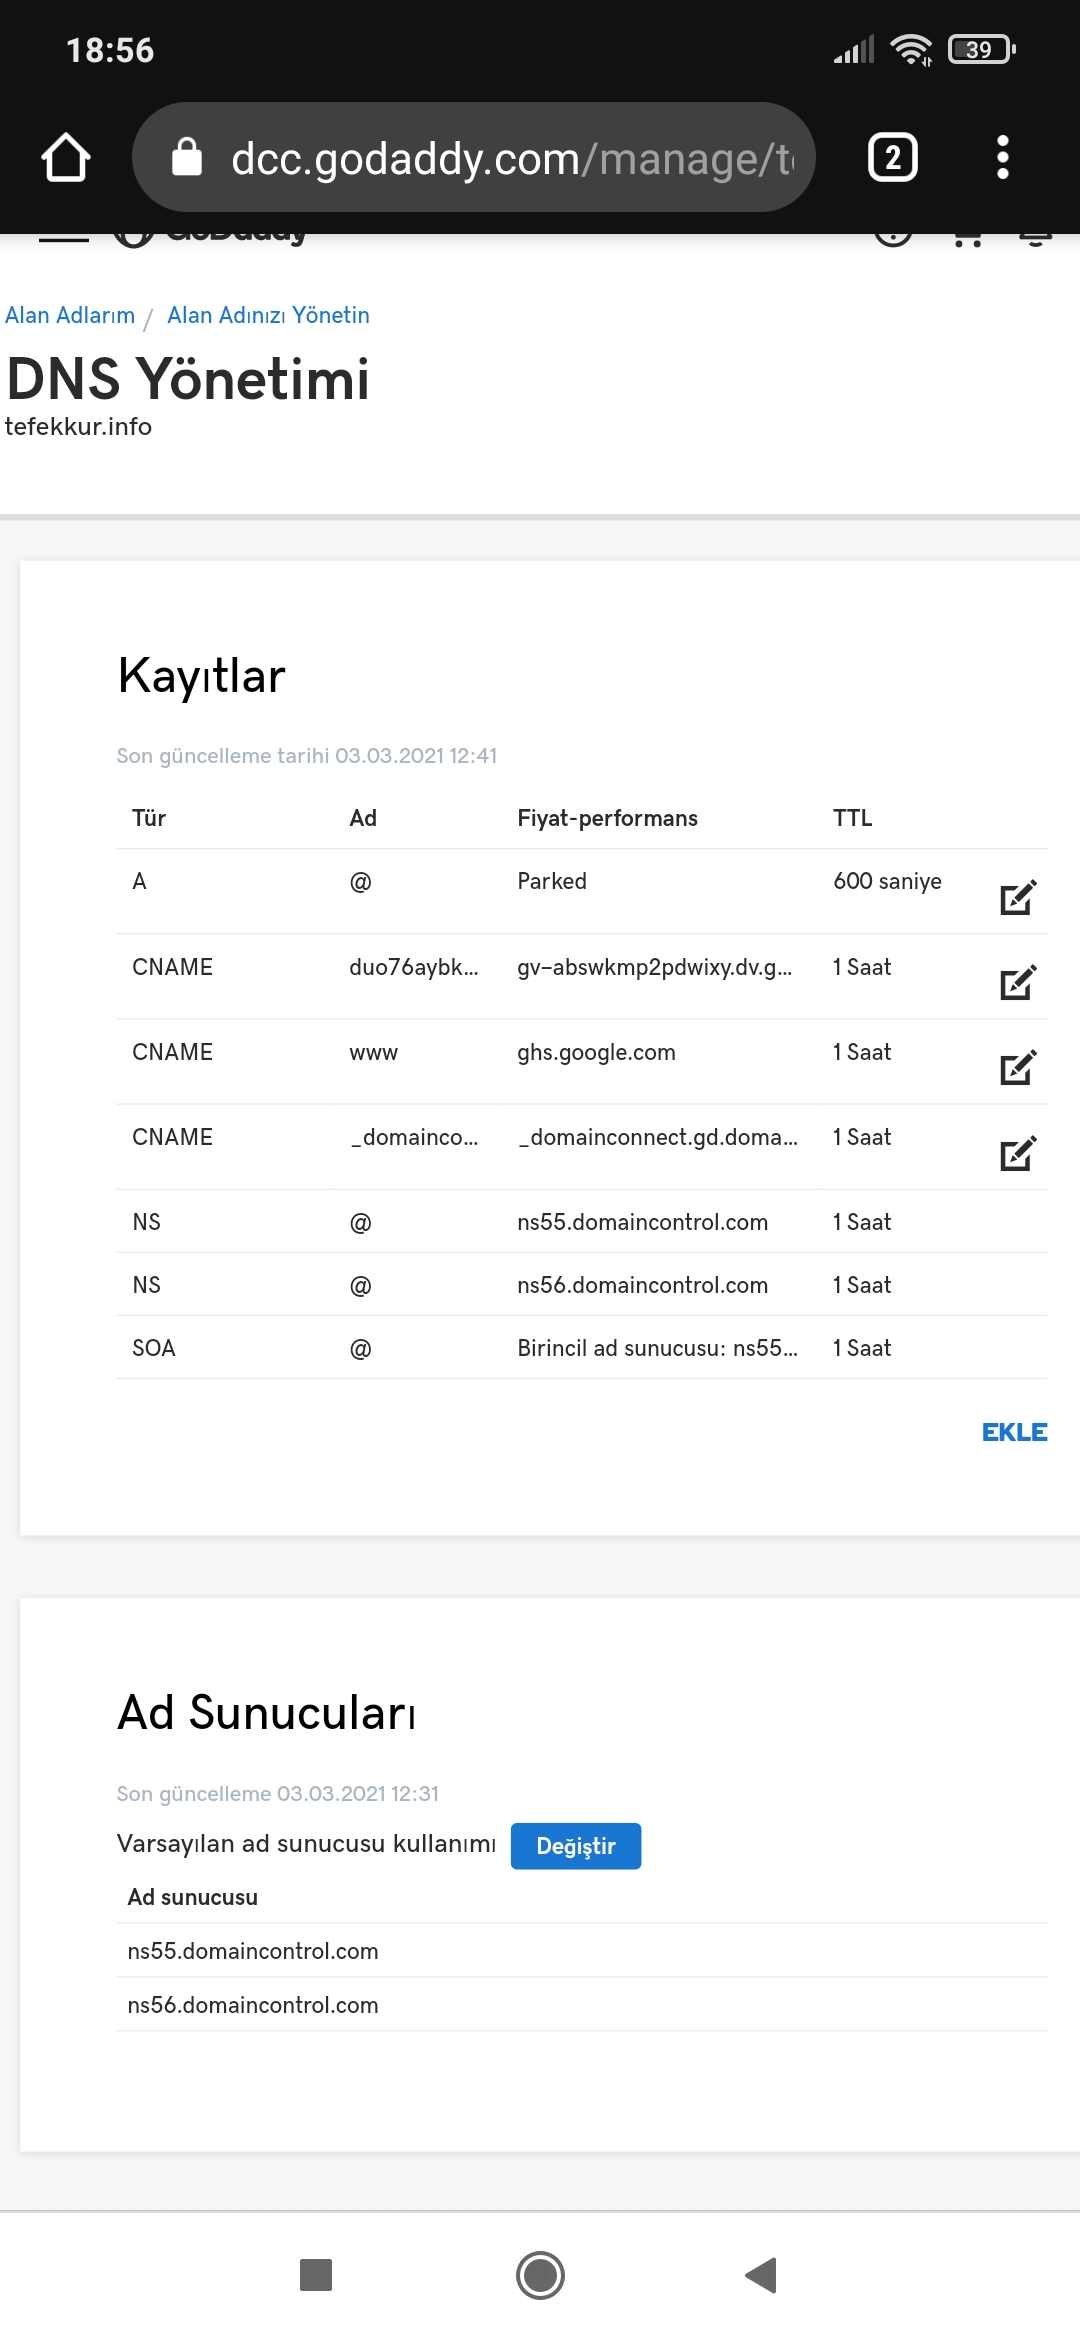Open Alan Adınızı Yönetin breadcrumb link
This screenshot has width=1080, height=2340.
click(x=268, y=315)
